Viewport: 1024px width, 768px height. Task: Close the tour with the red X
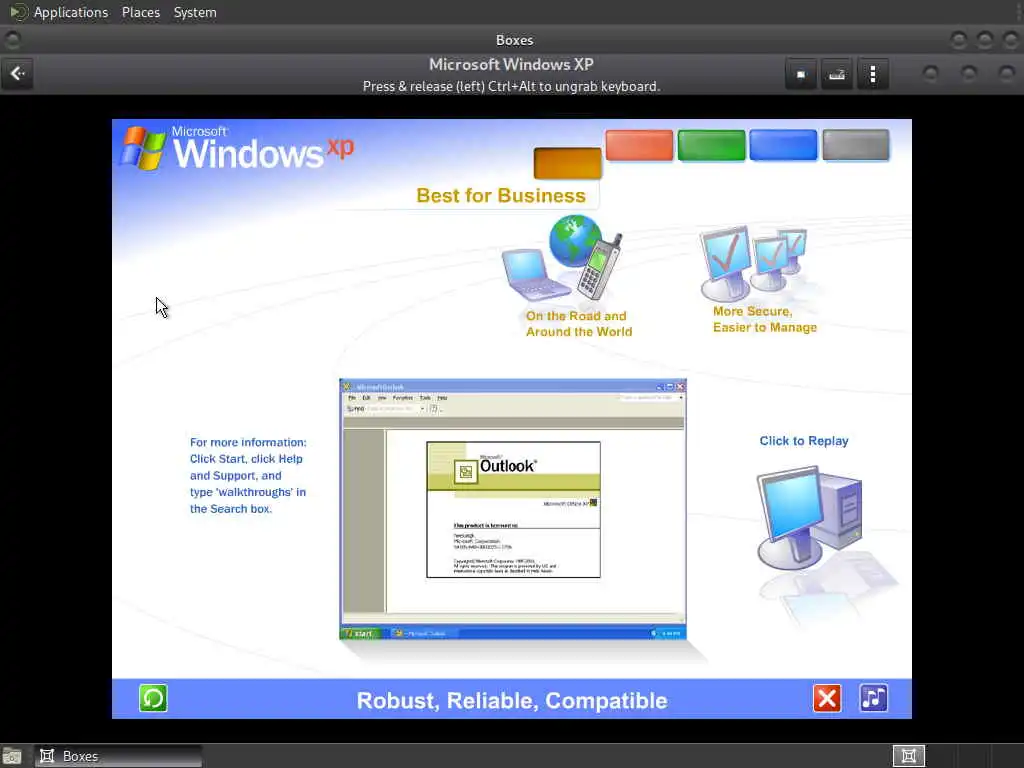coord(827,698)
